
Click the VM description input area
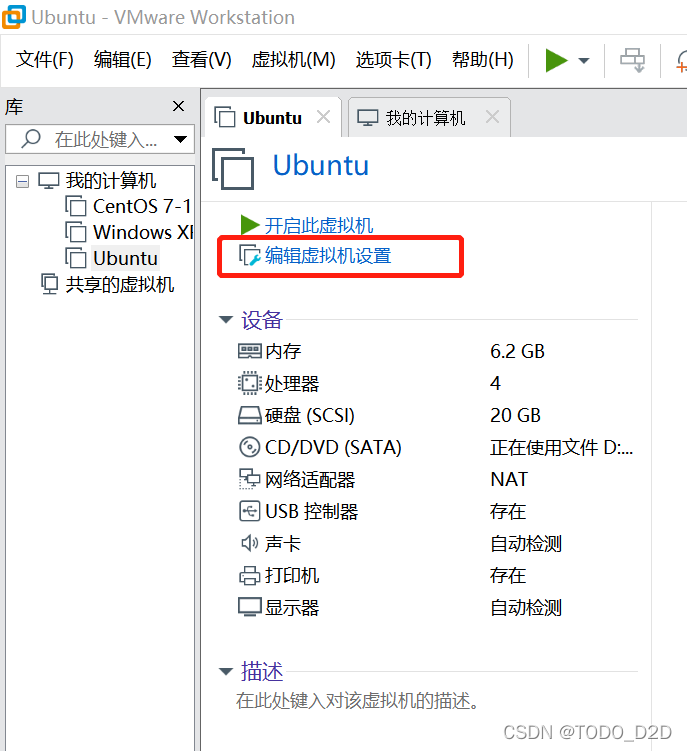tap(357, 701)
